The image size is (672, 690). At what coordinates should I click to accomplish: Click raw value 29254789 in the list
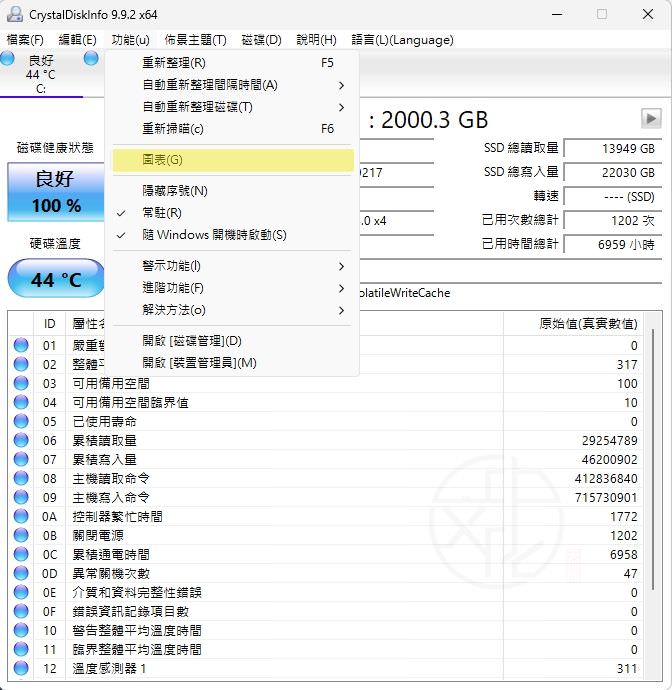tap(610, 440)
